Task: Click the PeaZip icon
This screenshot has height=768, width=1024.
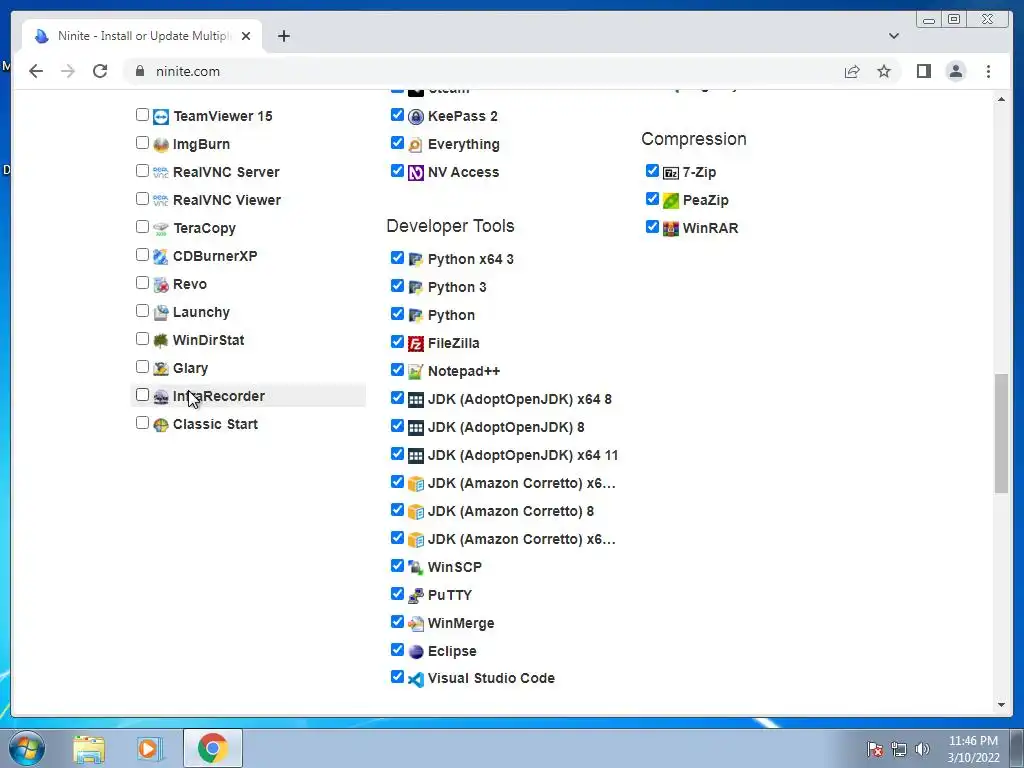Action: (671, 201)
